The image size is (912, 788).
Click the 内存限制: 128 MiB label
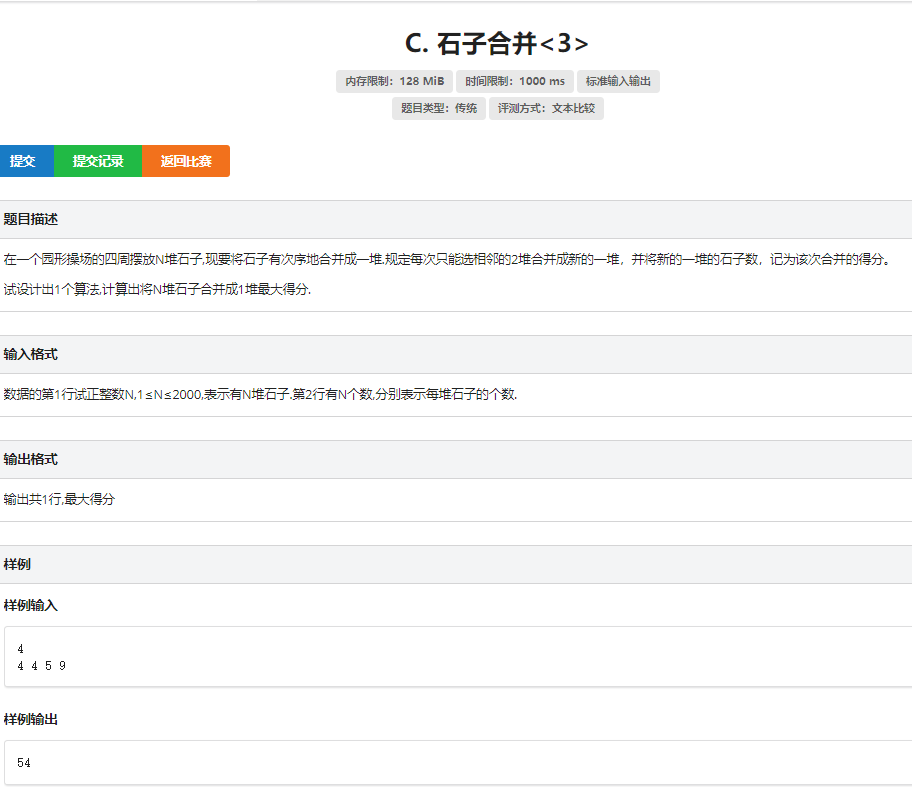click(x=394, y=81)
